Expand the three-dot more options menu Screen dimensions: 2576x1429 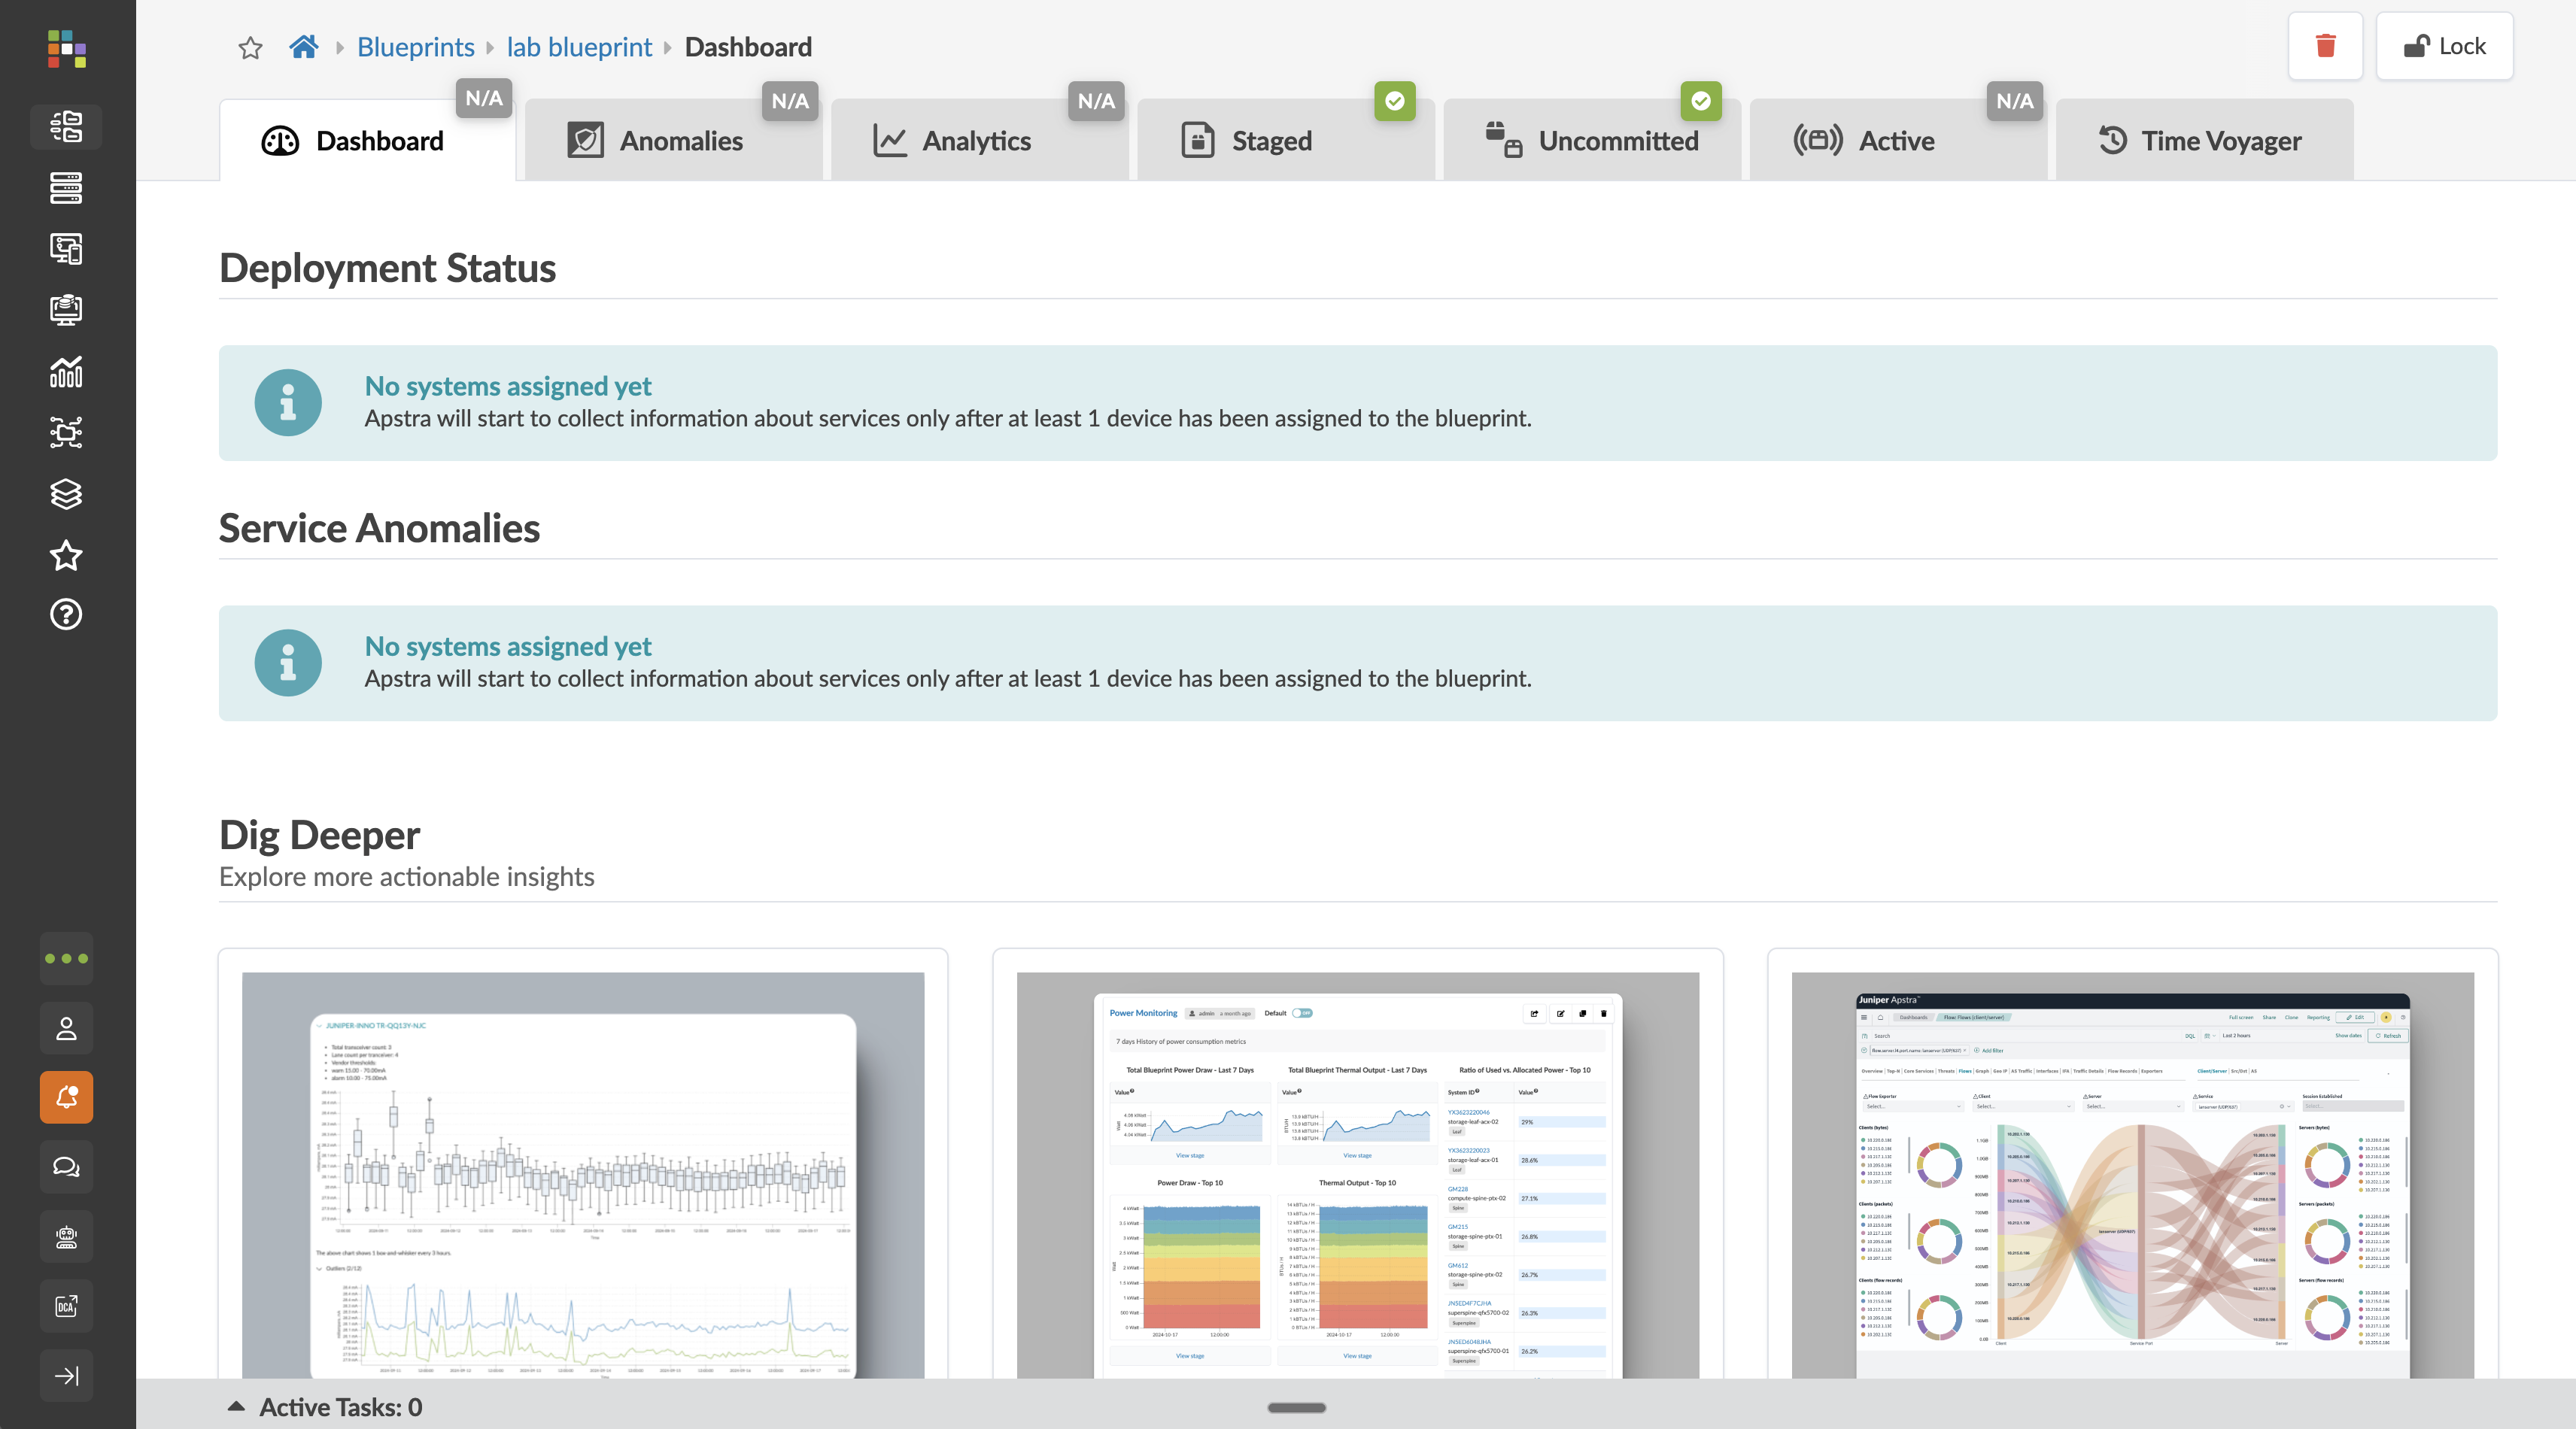click(x=66, y=958)
